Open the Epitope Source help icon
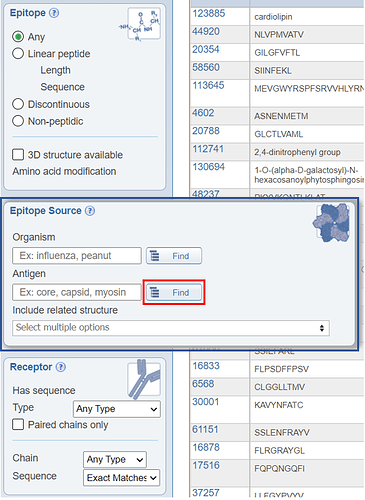This screenshot has height=500, width=365. coord(90,211)
